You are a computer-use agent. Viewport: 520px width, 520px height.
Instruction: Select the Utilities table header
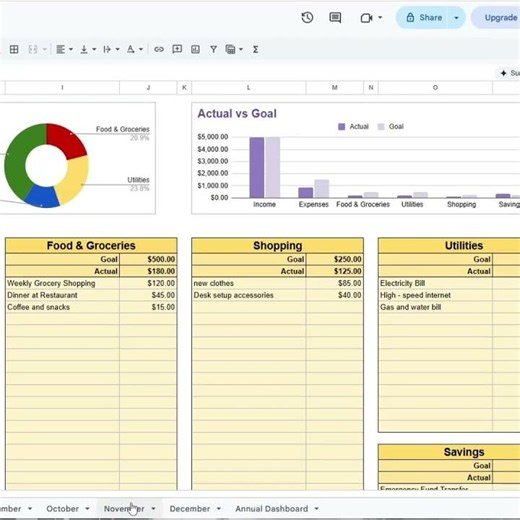tap(449, 246)
